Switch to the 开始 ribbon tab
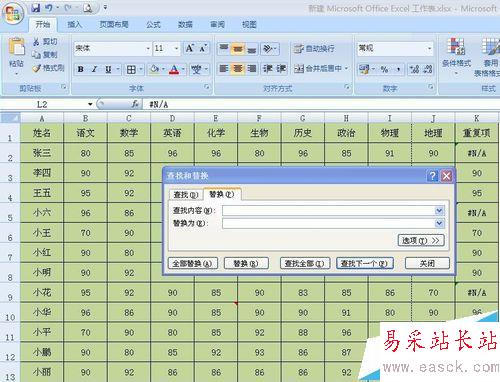The image size is (500, 382). (43, 24)
